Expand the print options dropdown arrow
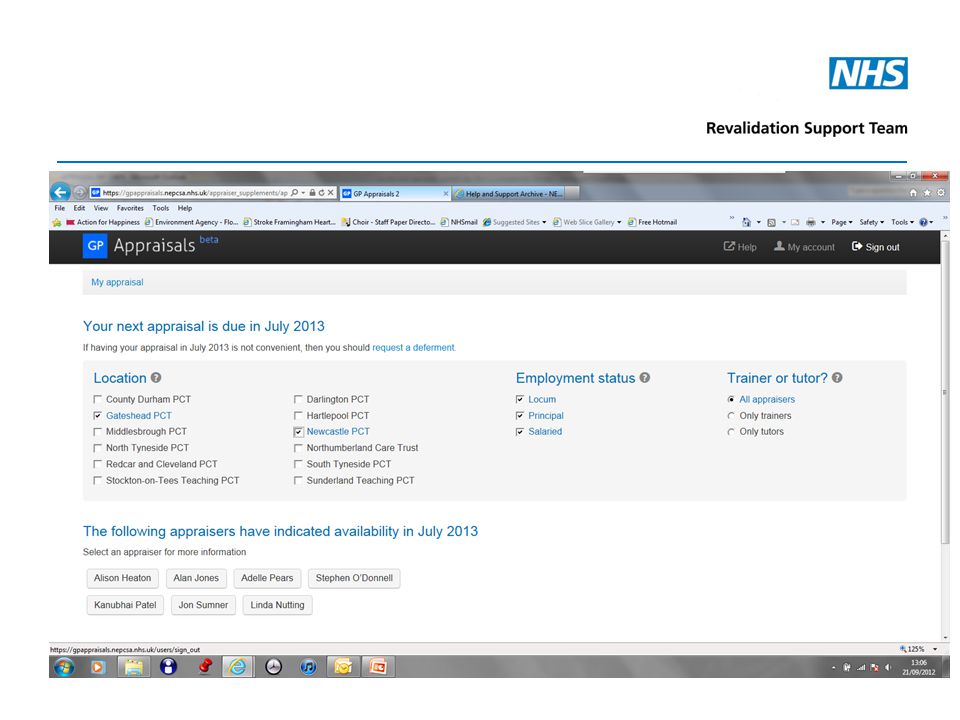The height and width of the screenshot is (720, 960). [x=822, y=222]
